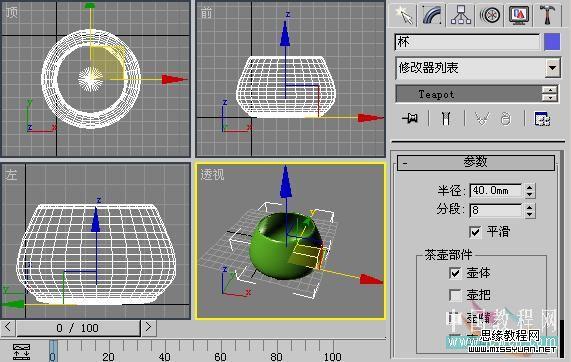Click Make Unique icon
The width and height of the screenshot is (571, 362).
(481, 119)
